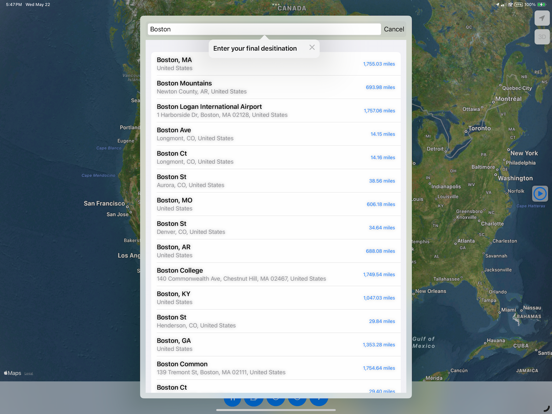Tap the 14.15 miles distance label
Screen dimensions: 552x414
383,134
